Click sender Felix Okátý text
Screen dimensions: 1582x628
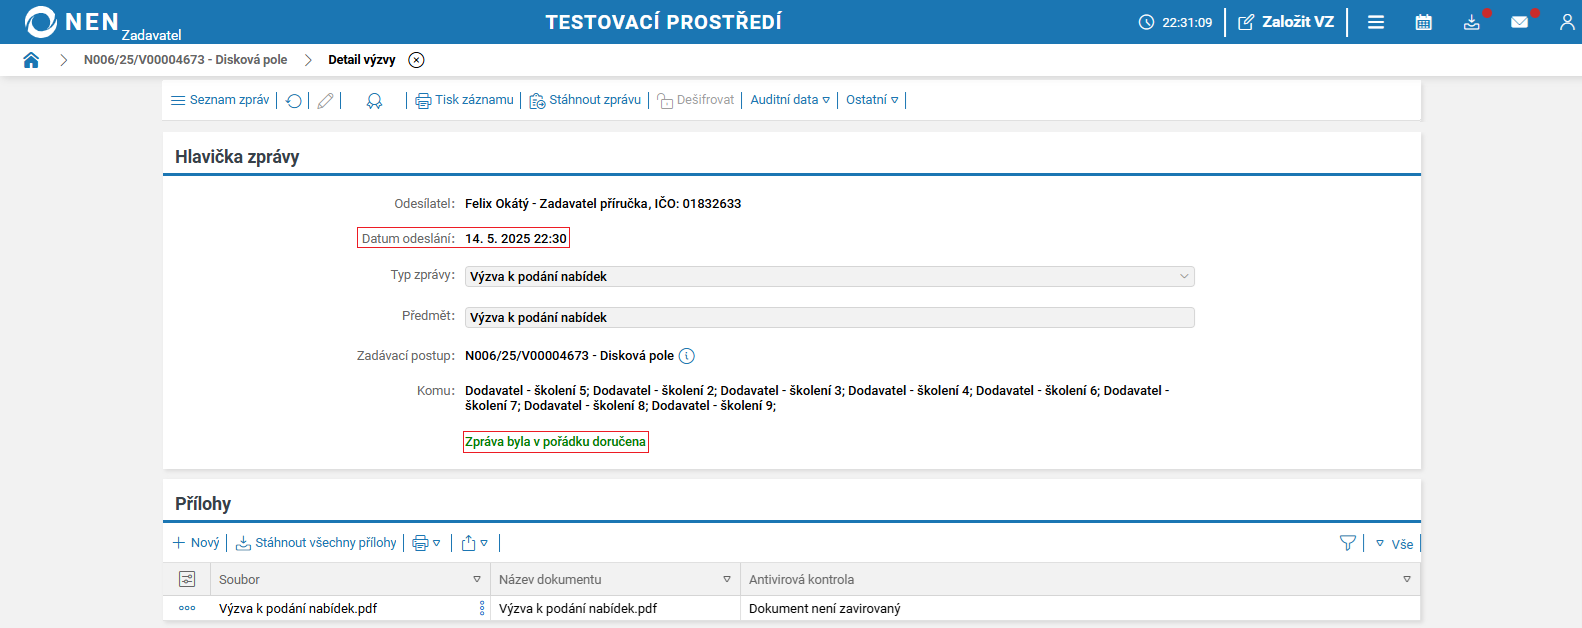[x=603, y=204]
